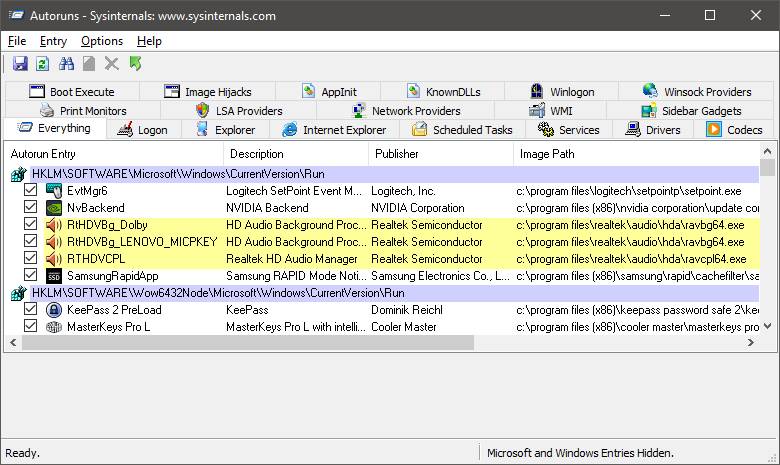
Task: Switch to the Image Hijacks tab
Action: click(208, 92)
